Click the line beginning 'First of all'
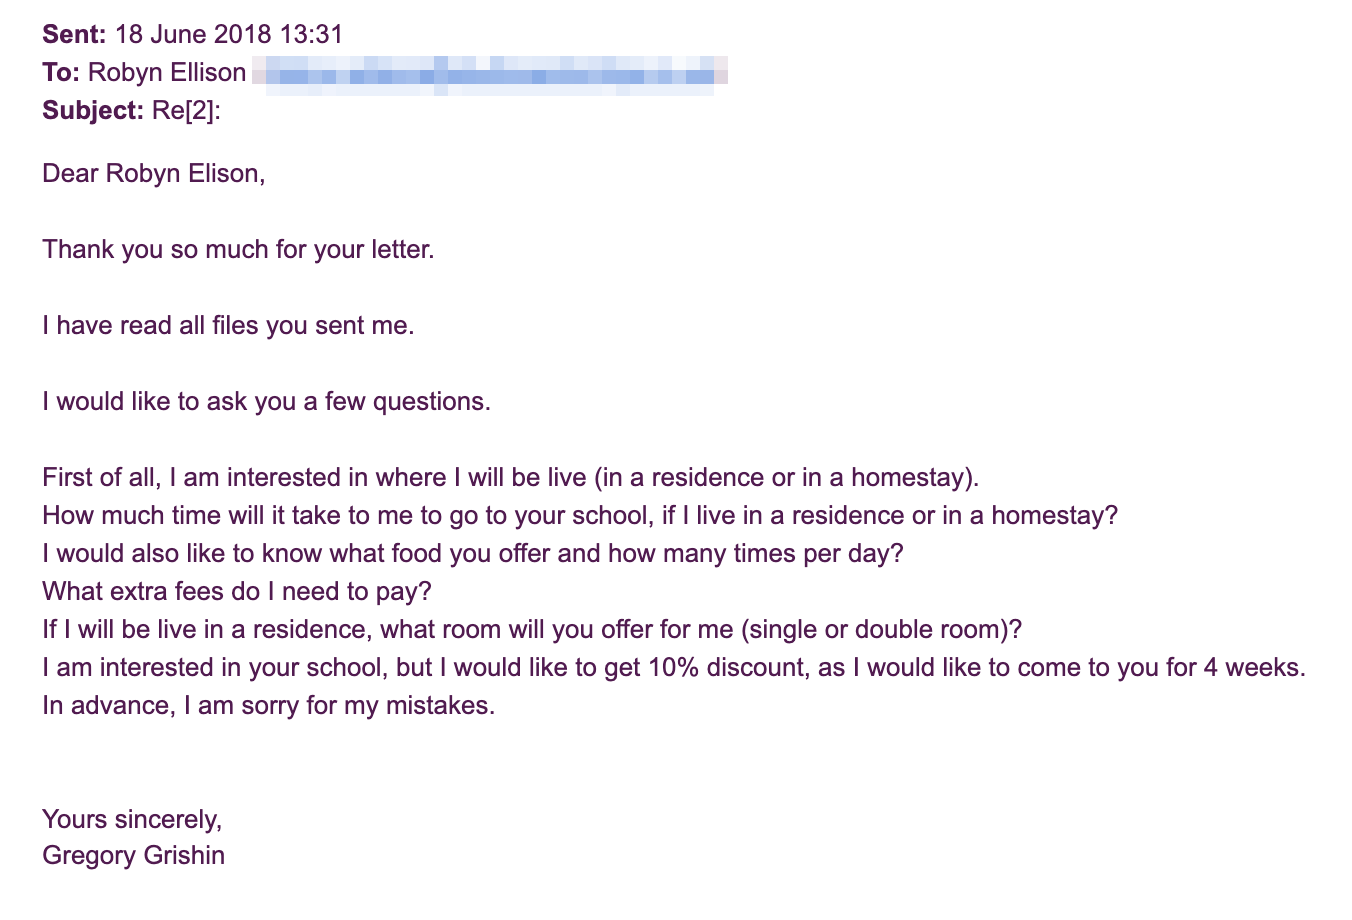Viewport: 1352px width, 920px height. point(510,477)
